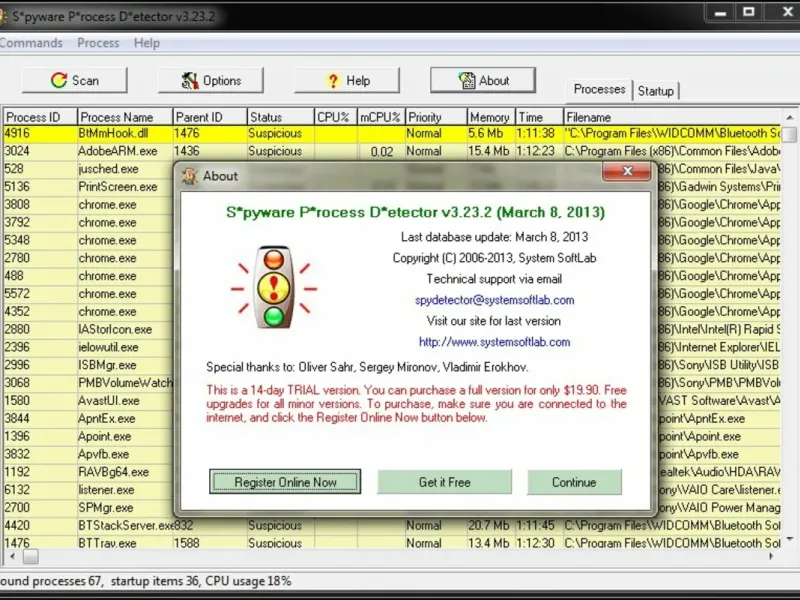Sort by Process Name column header
800x600 pixels.
(x=125, y=117)
